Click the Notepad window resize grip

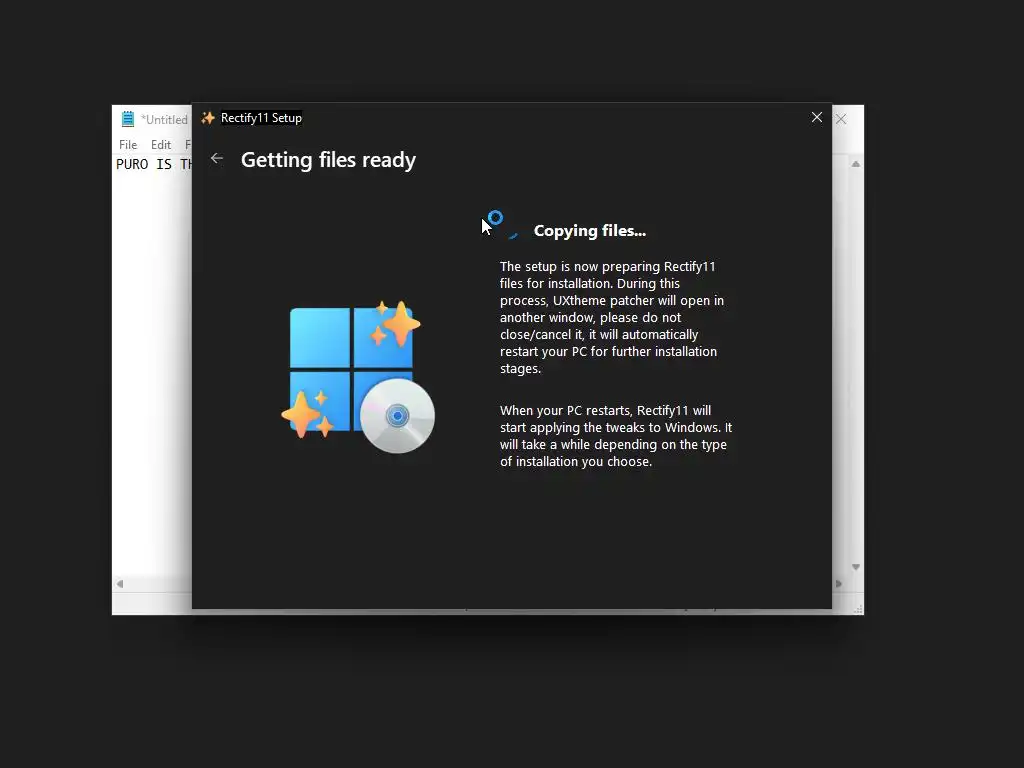[x=857, y=608]
